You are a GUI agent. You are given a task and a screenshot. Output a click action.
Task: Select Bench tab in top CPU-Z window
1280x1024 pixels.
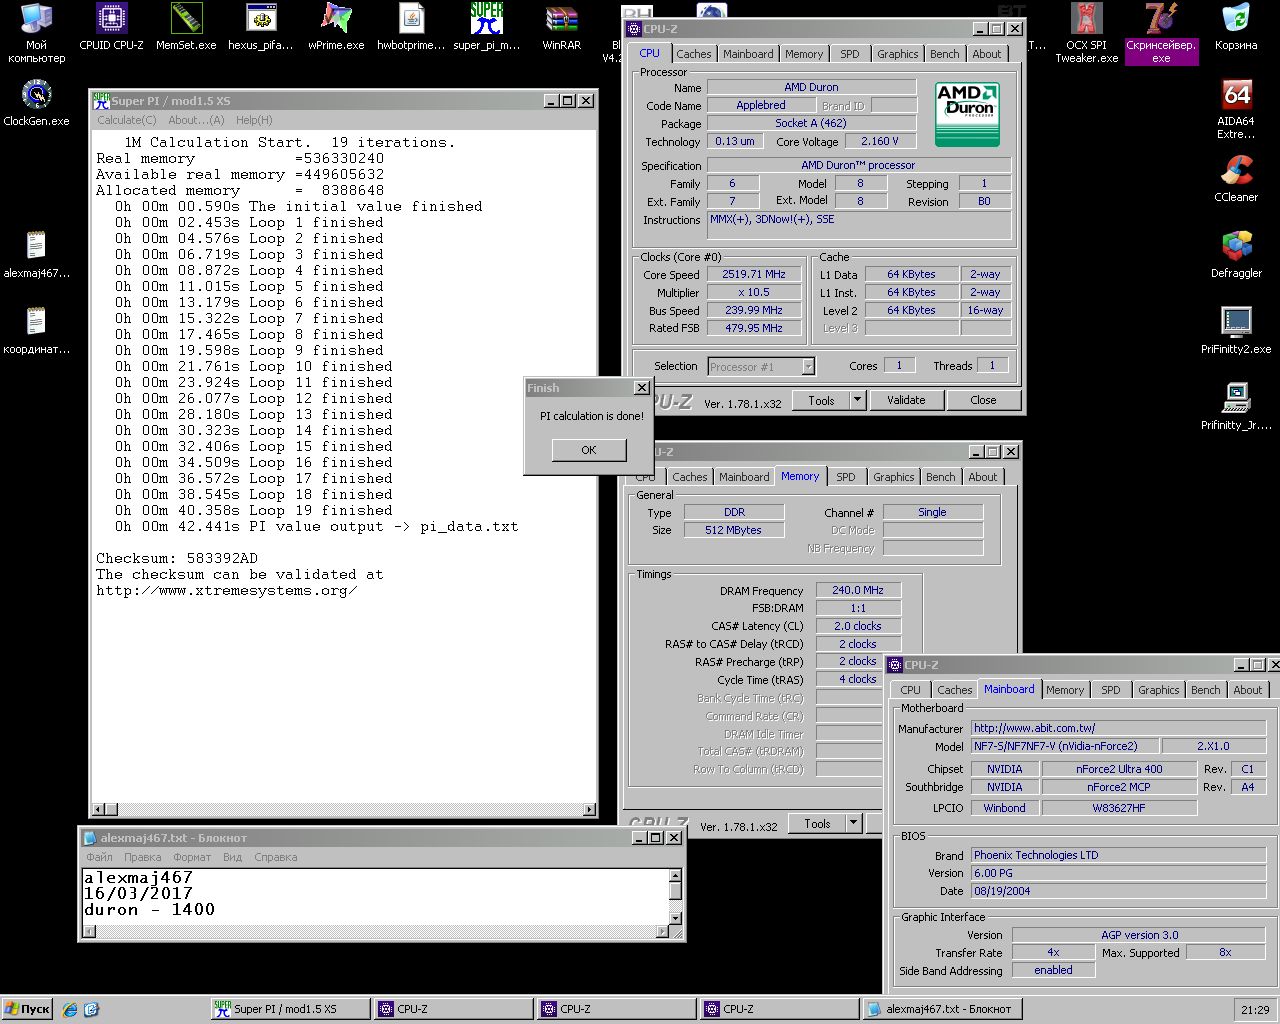click(945, 54)
